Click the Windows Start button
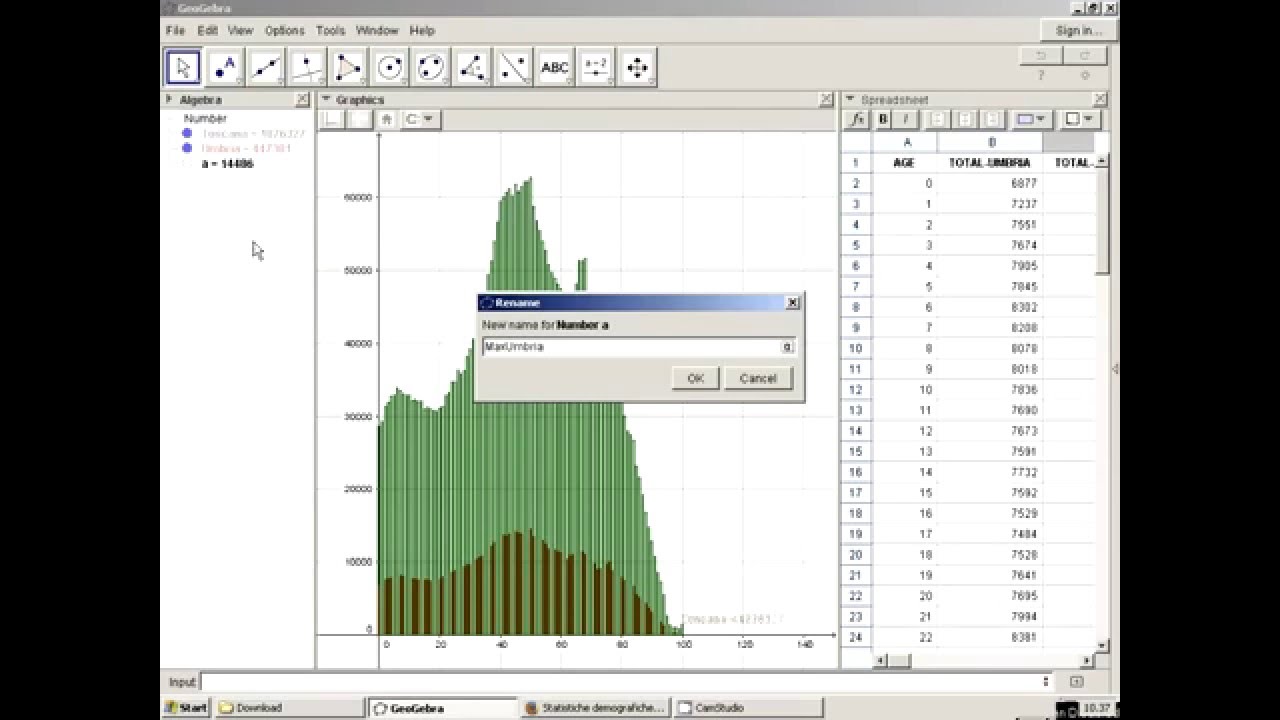Image resolution: width=1280 pixels, height=720 pixels. pyautogui.click(x=187, y=708)
